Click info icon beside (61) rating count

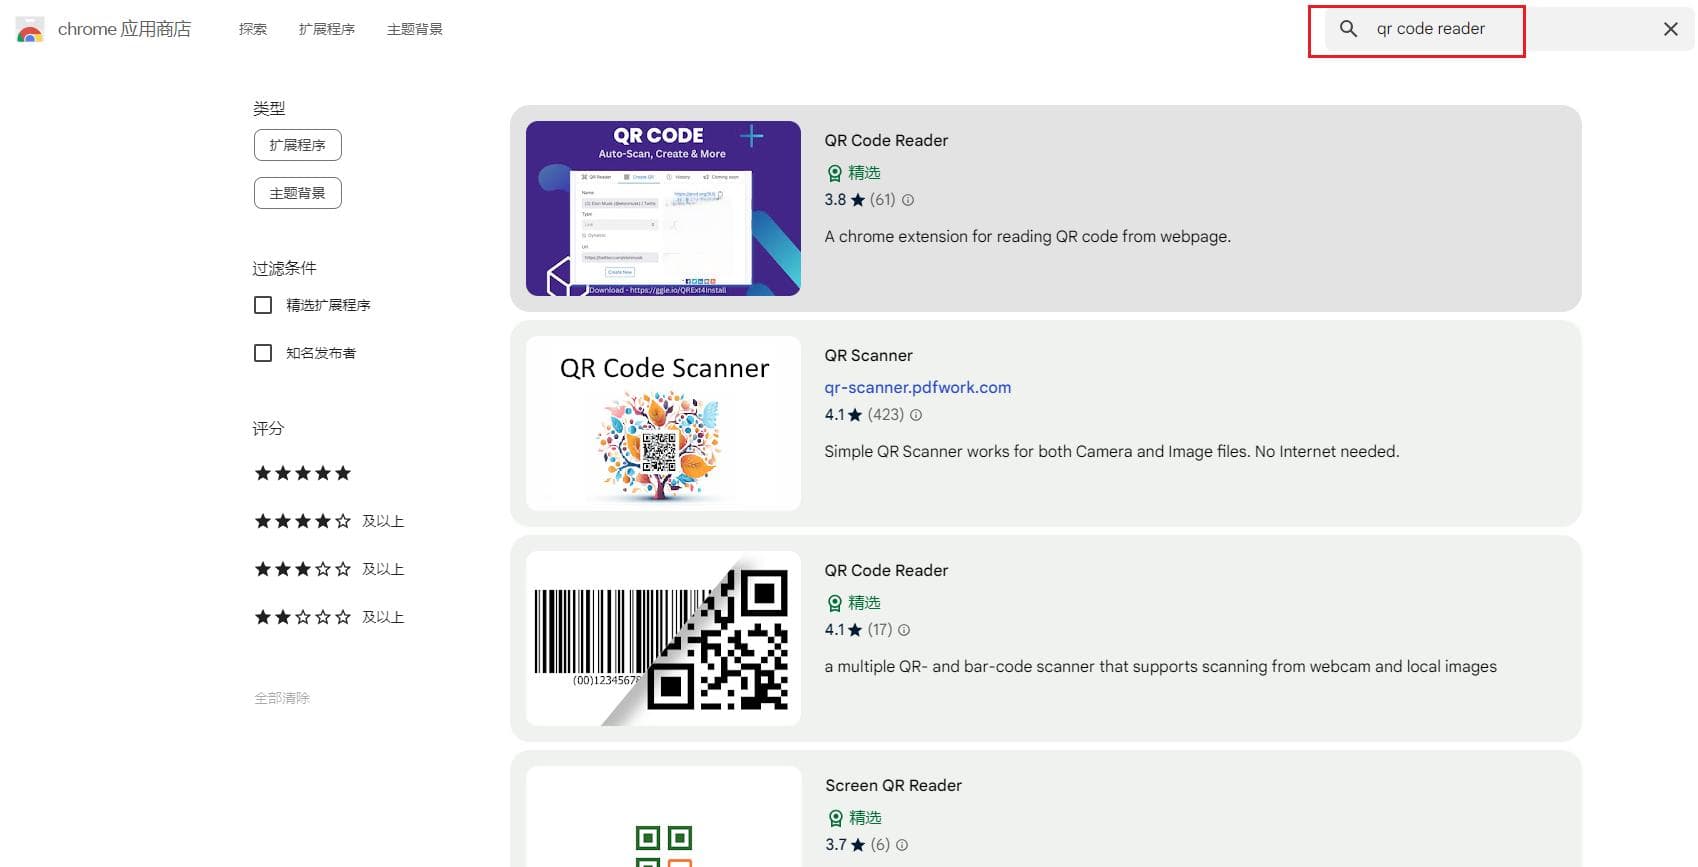tap(908, 200)
